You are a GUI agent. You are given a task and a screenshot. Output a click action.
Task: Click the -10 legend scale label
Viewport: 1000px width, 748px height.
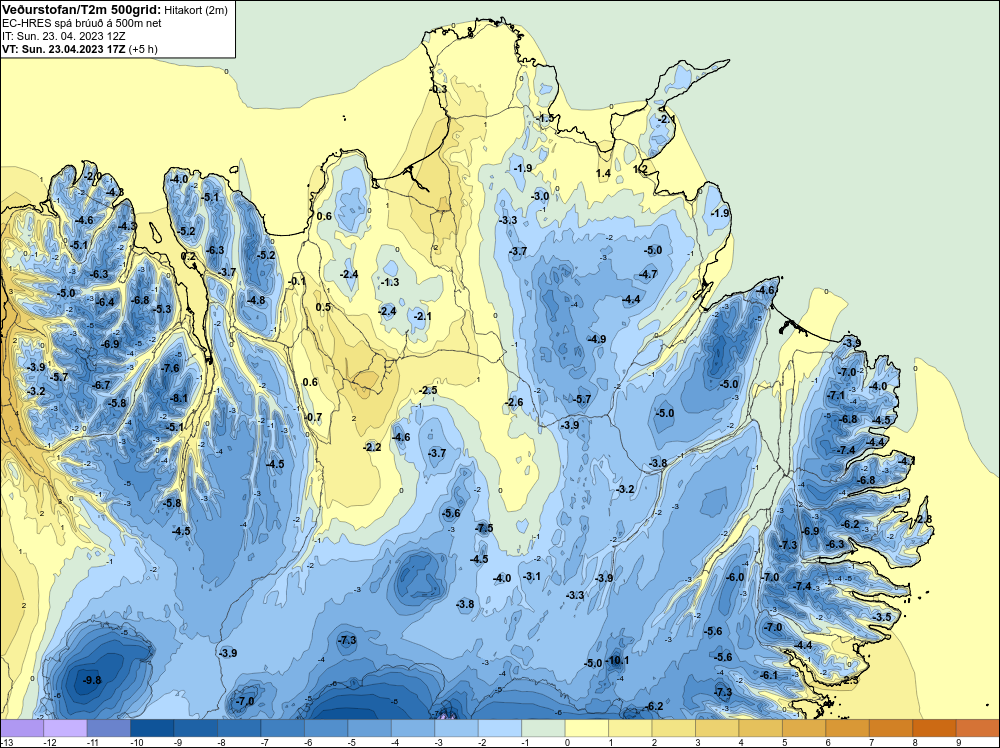tap(135, 742)
